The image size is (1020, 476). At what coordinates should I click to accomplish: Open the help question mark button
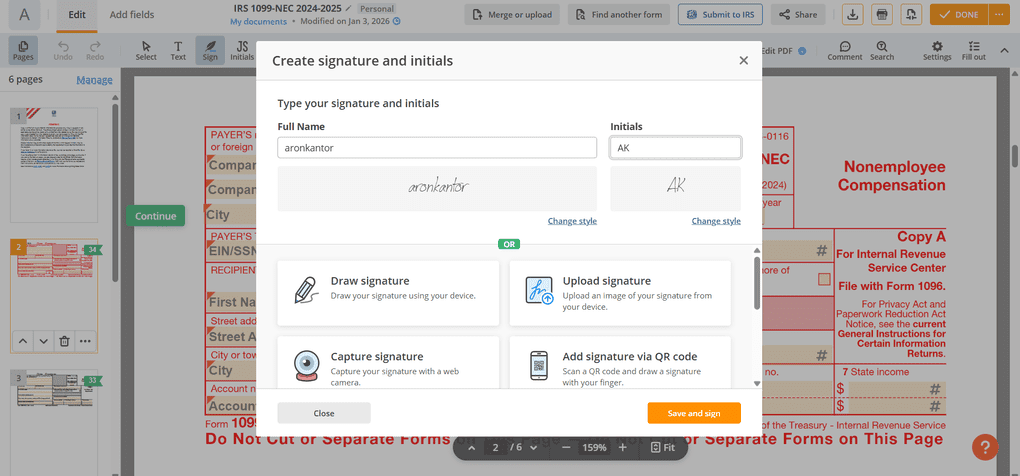(x=984, y=447)
